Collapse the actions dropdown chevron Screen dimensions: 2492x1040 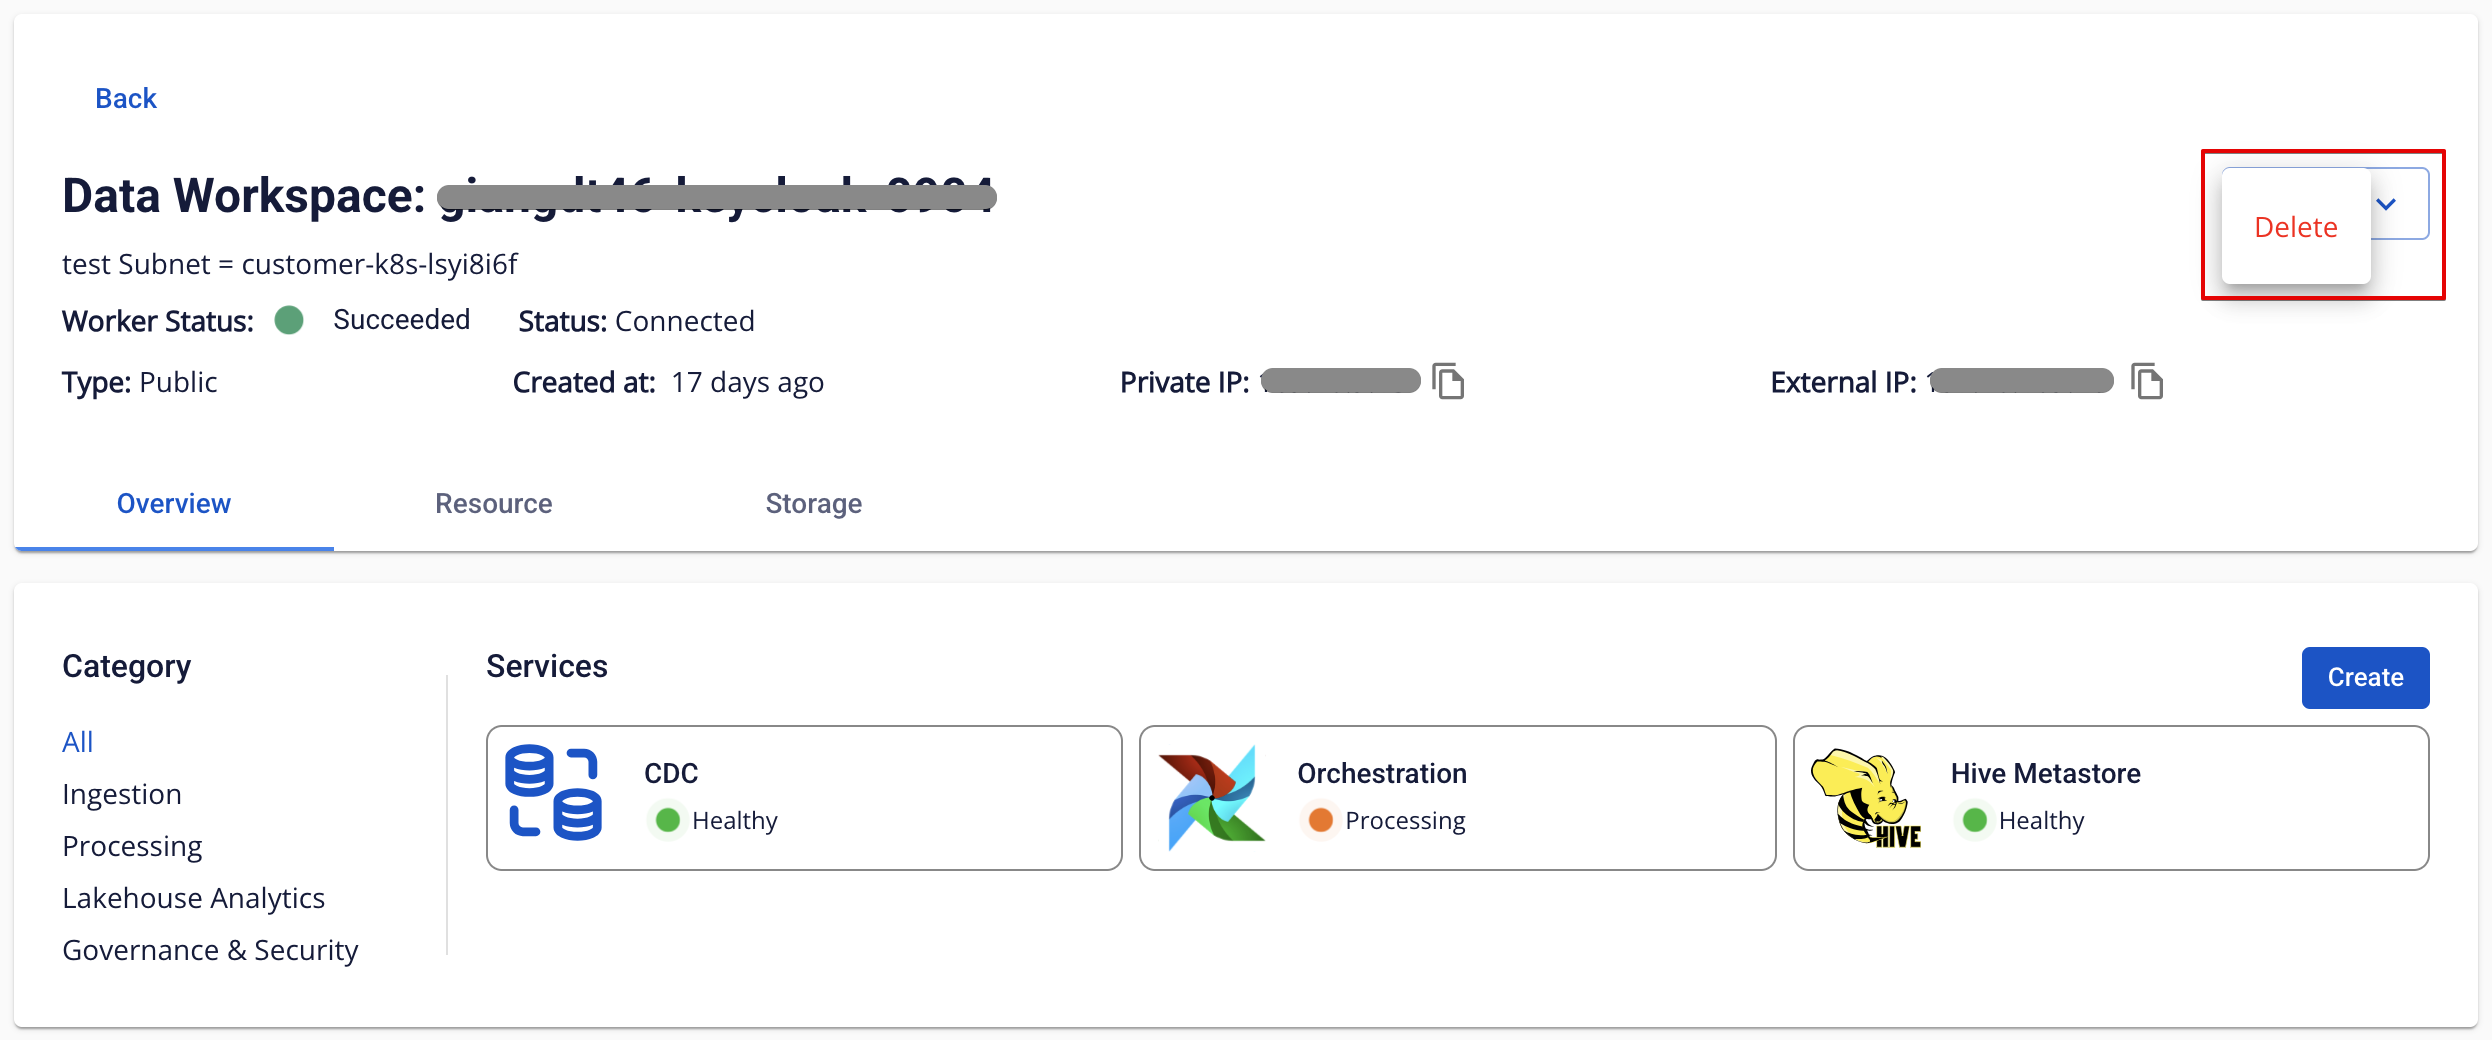pos(2386,204)
